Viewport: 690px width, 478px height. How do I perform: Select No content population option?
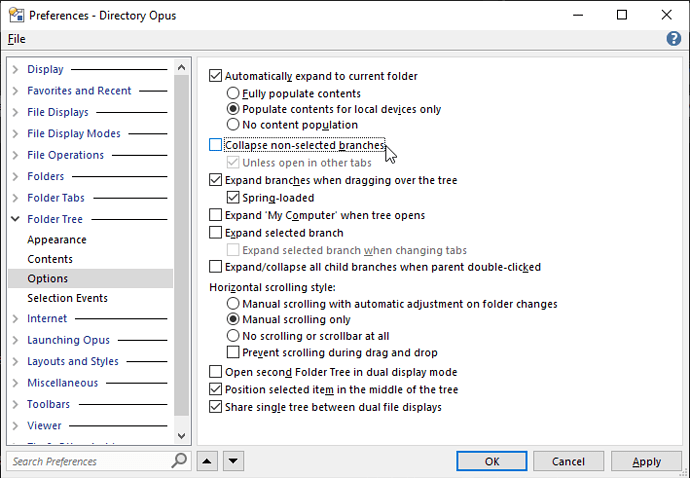click(x=233, y=125)
